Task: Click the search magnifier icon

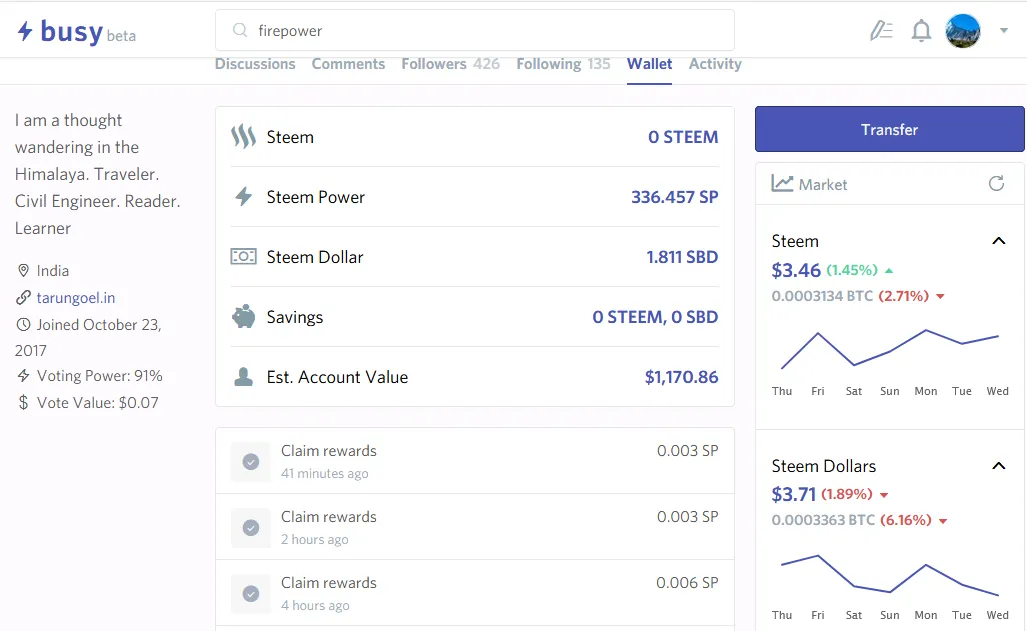Action: point(240,30)
